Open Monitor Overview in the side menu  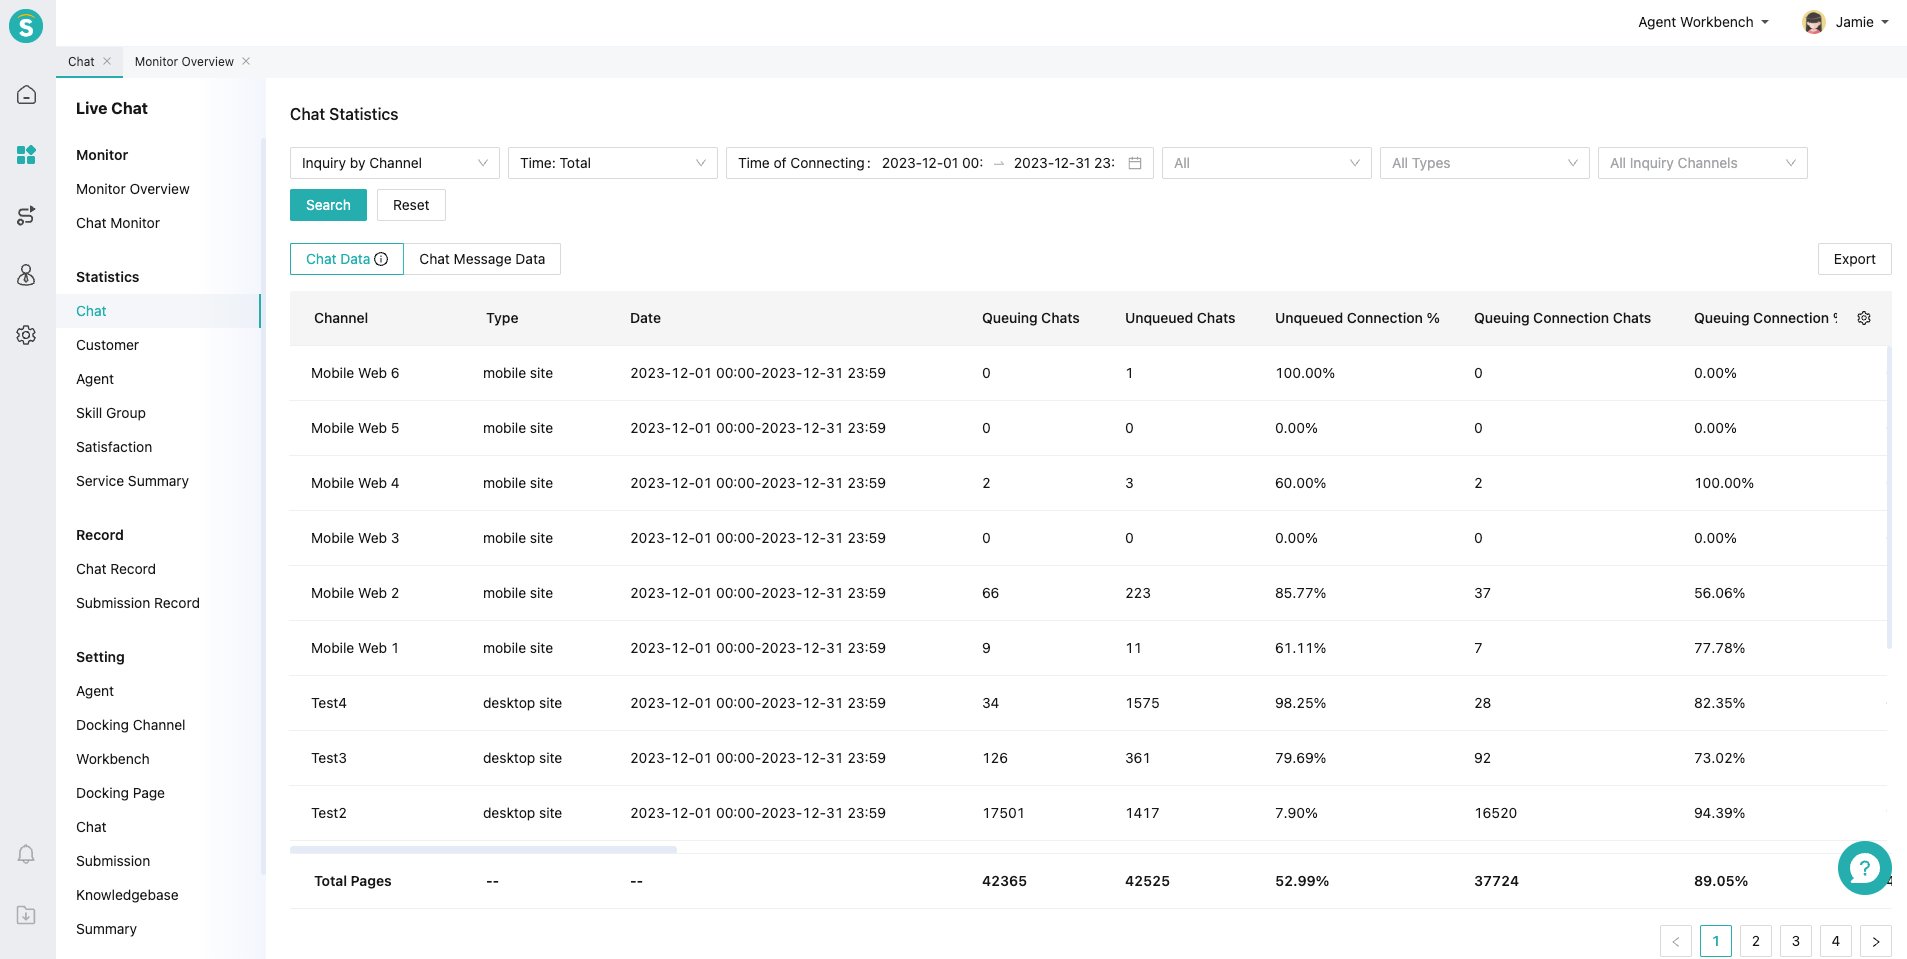[133, 189]
